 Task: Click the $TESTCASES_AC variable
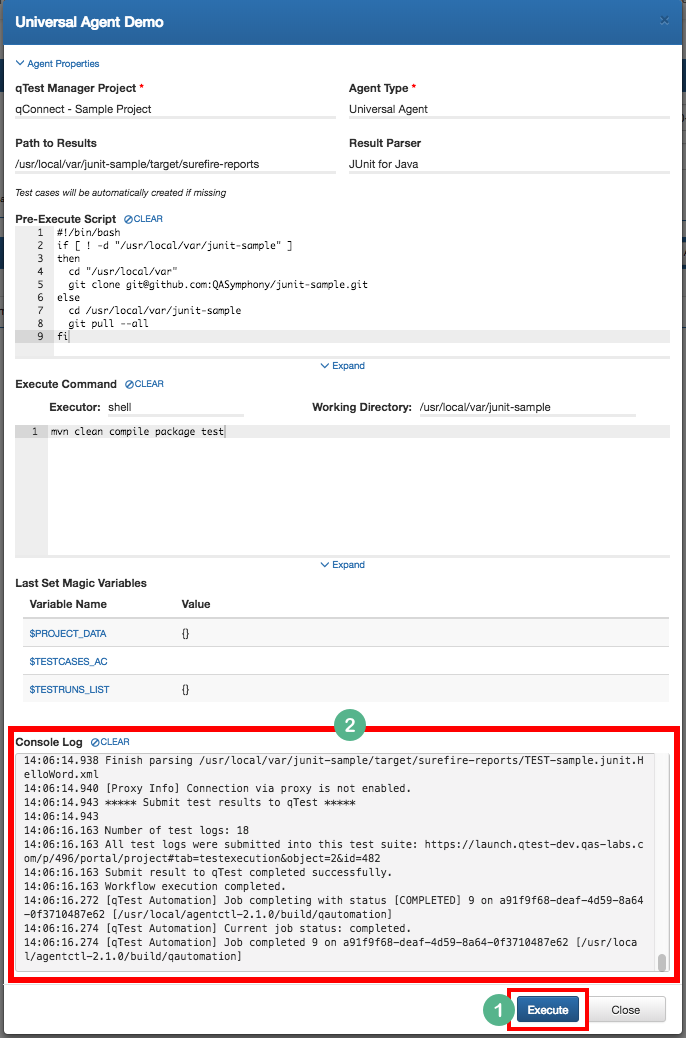68,661
